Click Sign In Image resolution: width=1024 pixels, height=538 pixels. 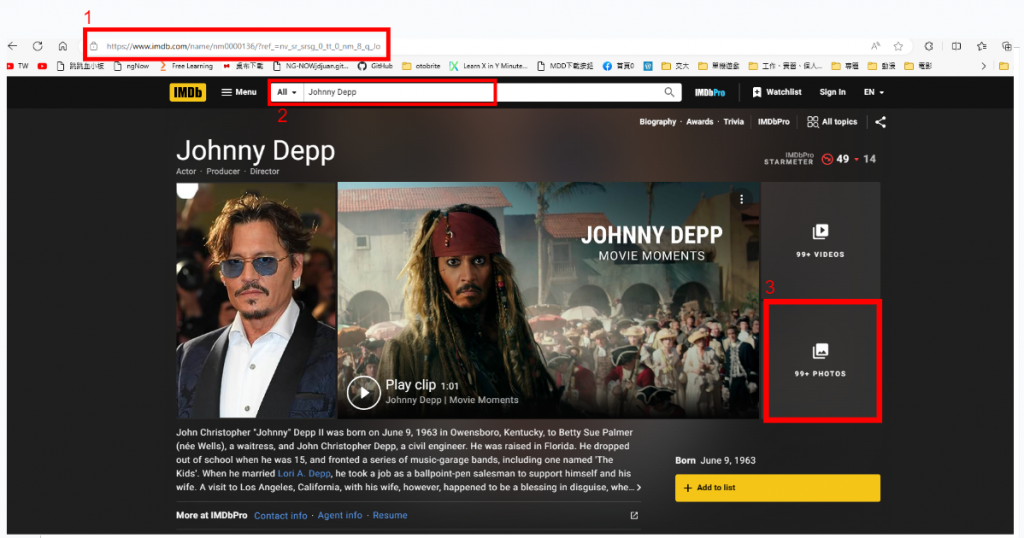[833, 93]
